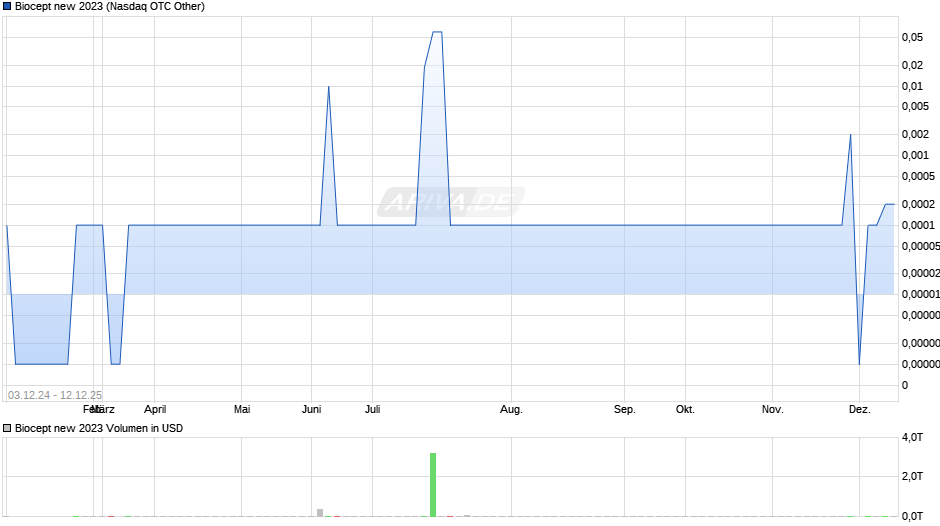Click the 'Sep.' axis label

coord(625,410)
